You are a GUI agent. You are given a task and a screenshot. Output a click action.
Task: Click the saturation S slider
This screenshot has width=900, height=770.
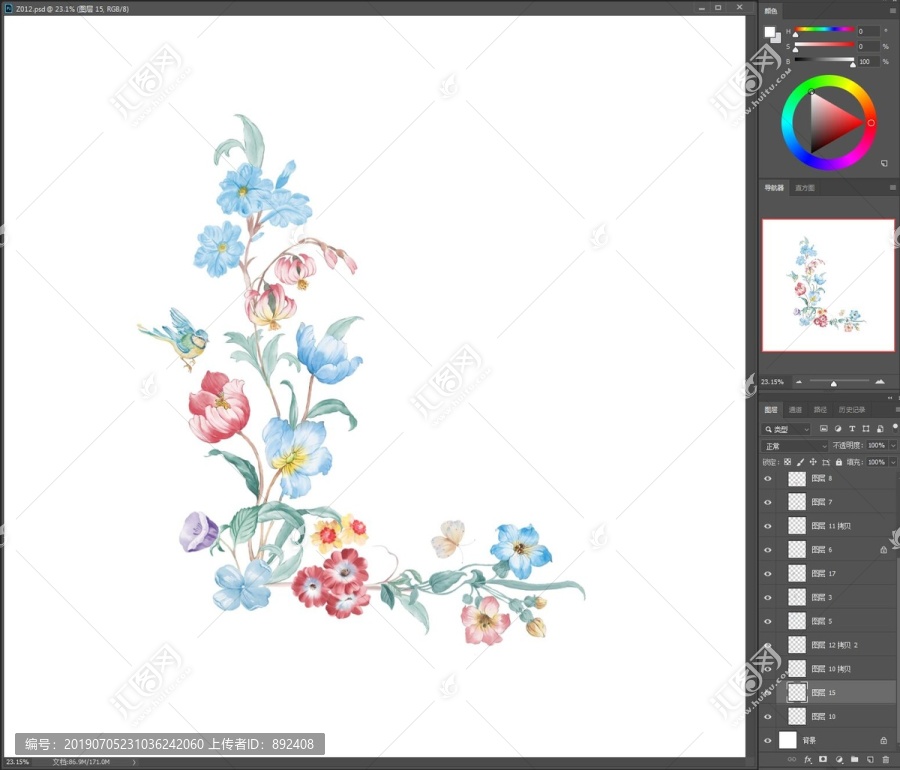pyautogui.click(x=824, y=45)
